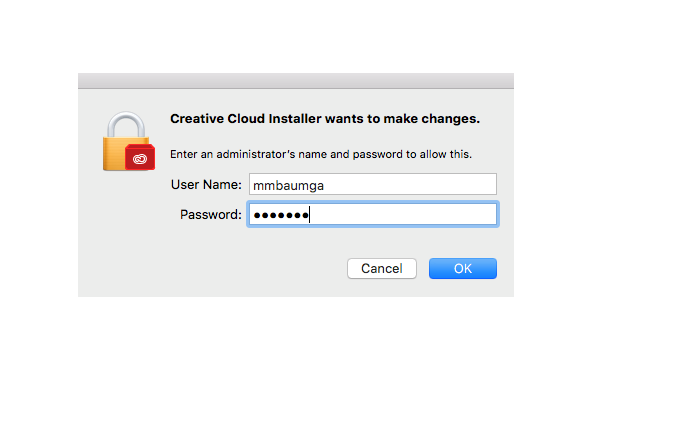Click the red Creative Cloud badge
Viewport: 694px width, 424px height.
pos(140,157)
